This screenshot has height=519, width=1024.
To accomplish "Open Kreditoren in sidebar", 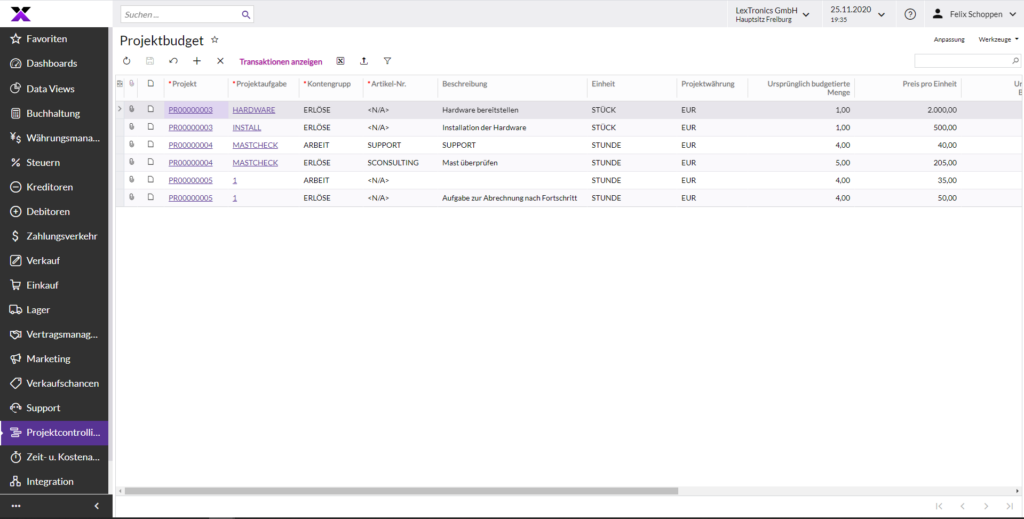I will pos(54,187).
